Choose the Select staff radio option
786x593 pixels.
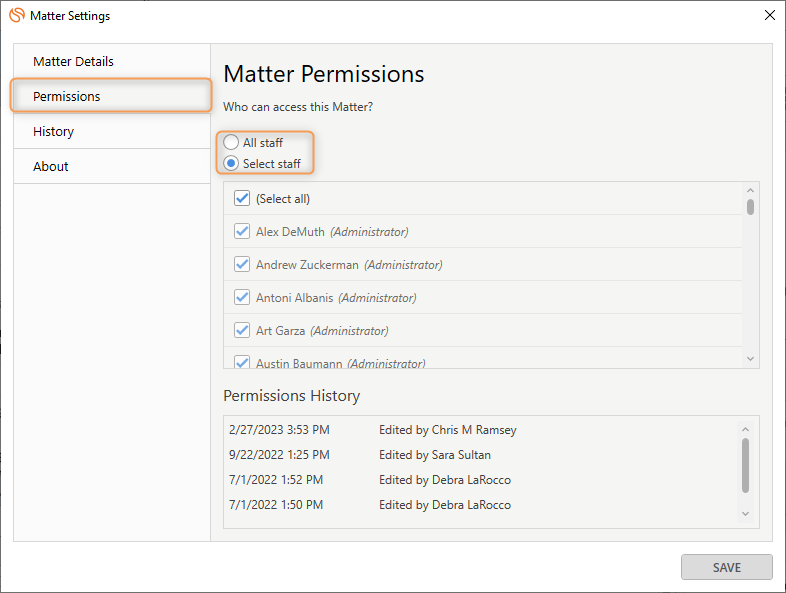tap(231, 163)
